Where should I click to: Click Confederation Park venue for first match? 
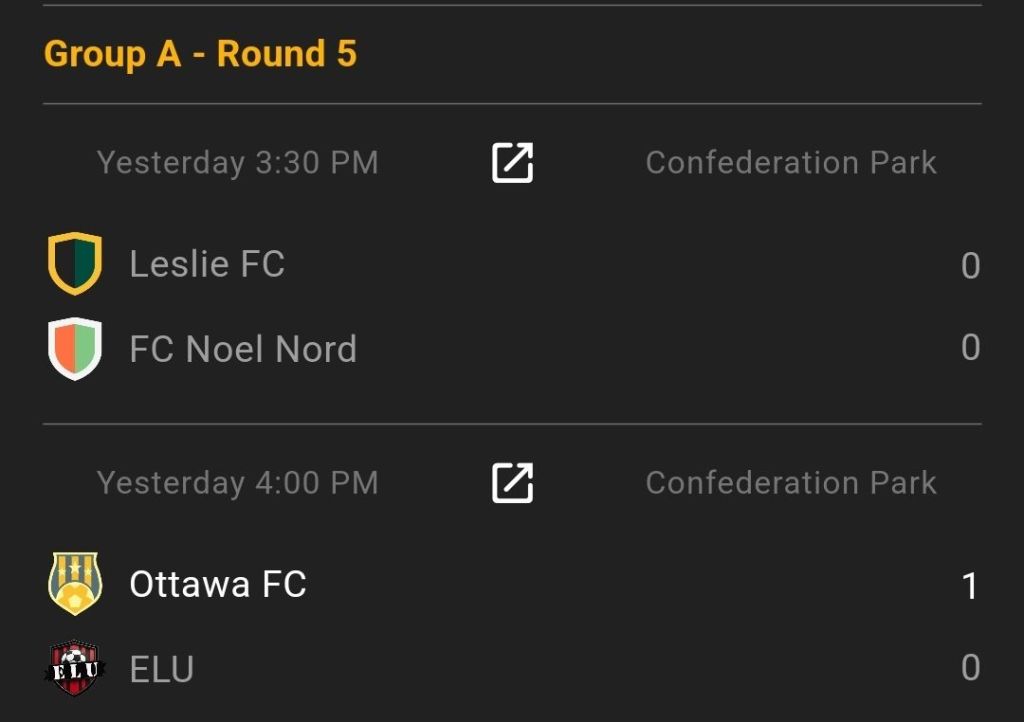coord(791,163)
